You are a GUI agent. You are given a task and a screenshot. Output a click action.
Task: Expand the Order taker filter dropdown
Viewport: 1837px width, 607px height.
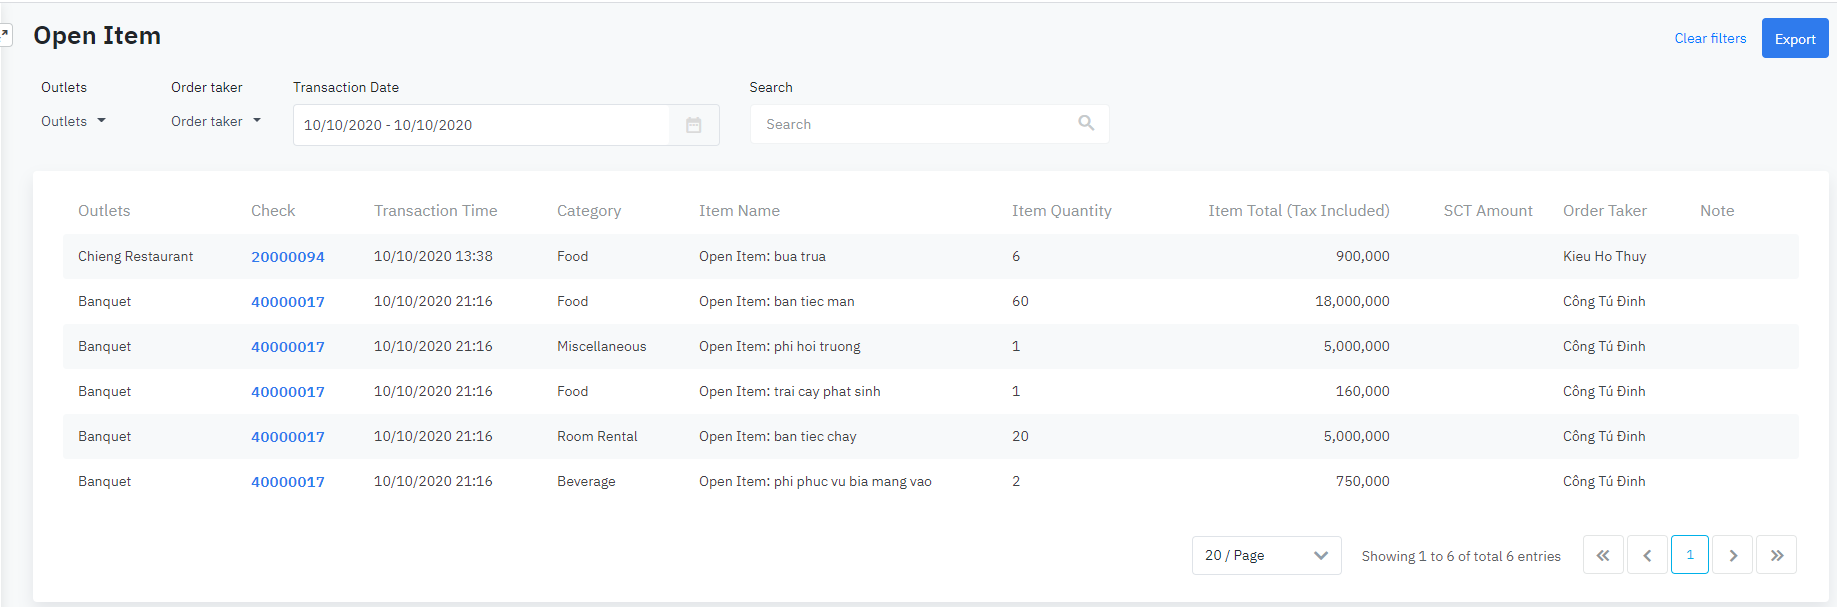pyautogui.click(x=215, y=121)
